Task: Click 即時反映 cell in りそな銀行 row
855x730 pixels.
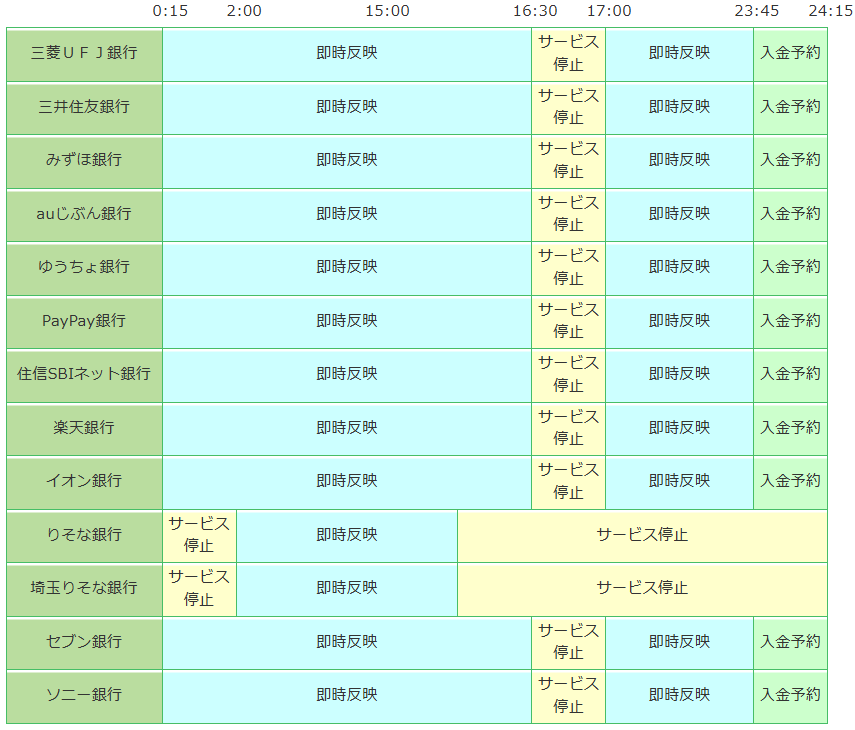Action: [347, 535]
